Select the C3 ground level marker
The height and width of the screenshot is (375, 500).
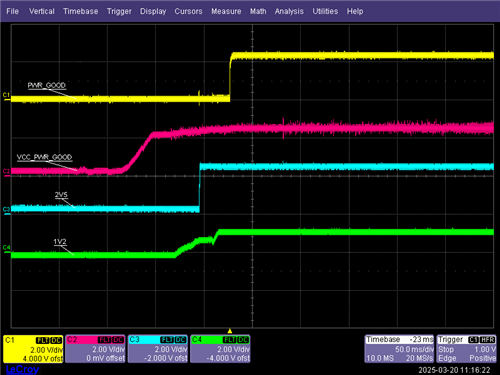(x=6, y=210)
